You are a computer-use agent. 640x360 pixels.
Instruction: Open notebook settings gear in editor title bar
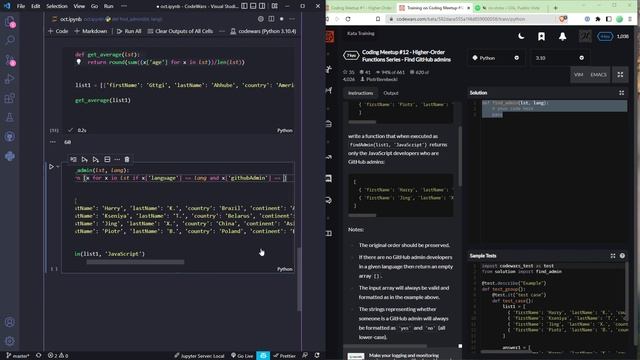[x=261, y=19]
